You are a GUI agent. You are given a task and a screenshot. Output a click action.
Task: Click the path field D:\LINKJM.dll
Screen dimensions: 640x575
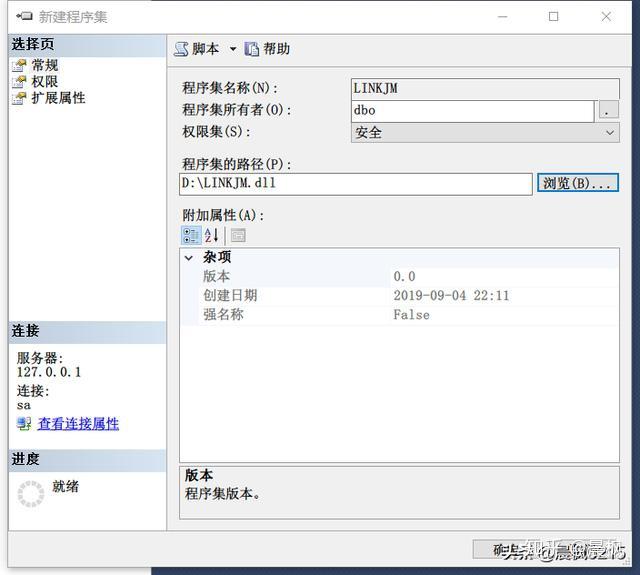point(356,184)
